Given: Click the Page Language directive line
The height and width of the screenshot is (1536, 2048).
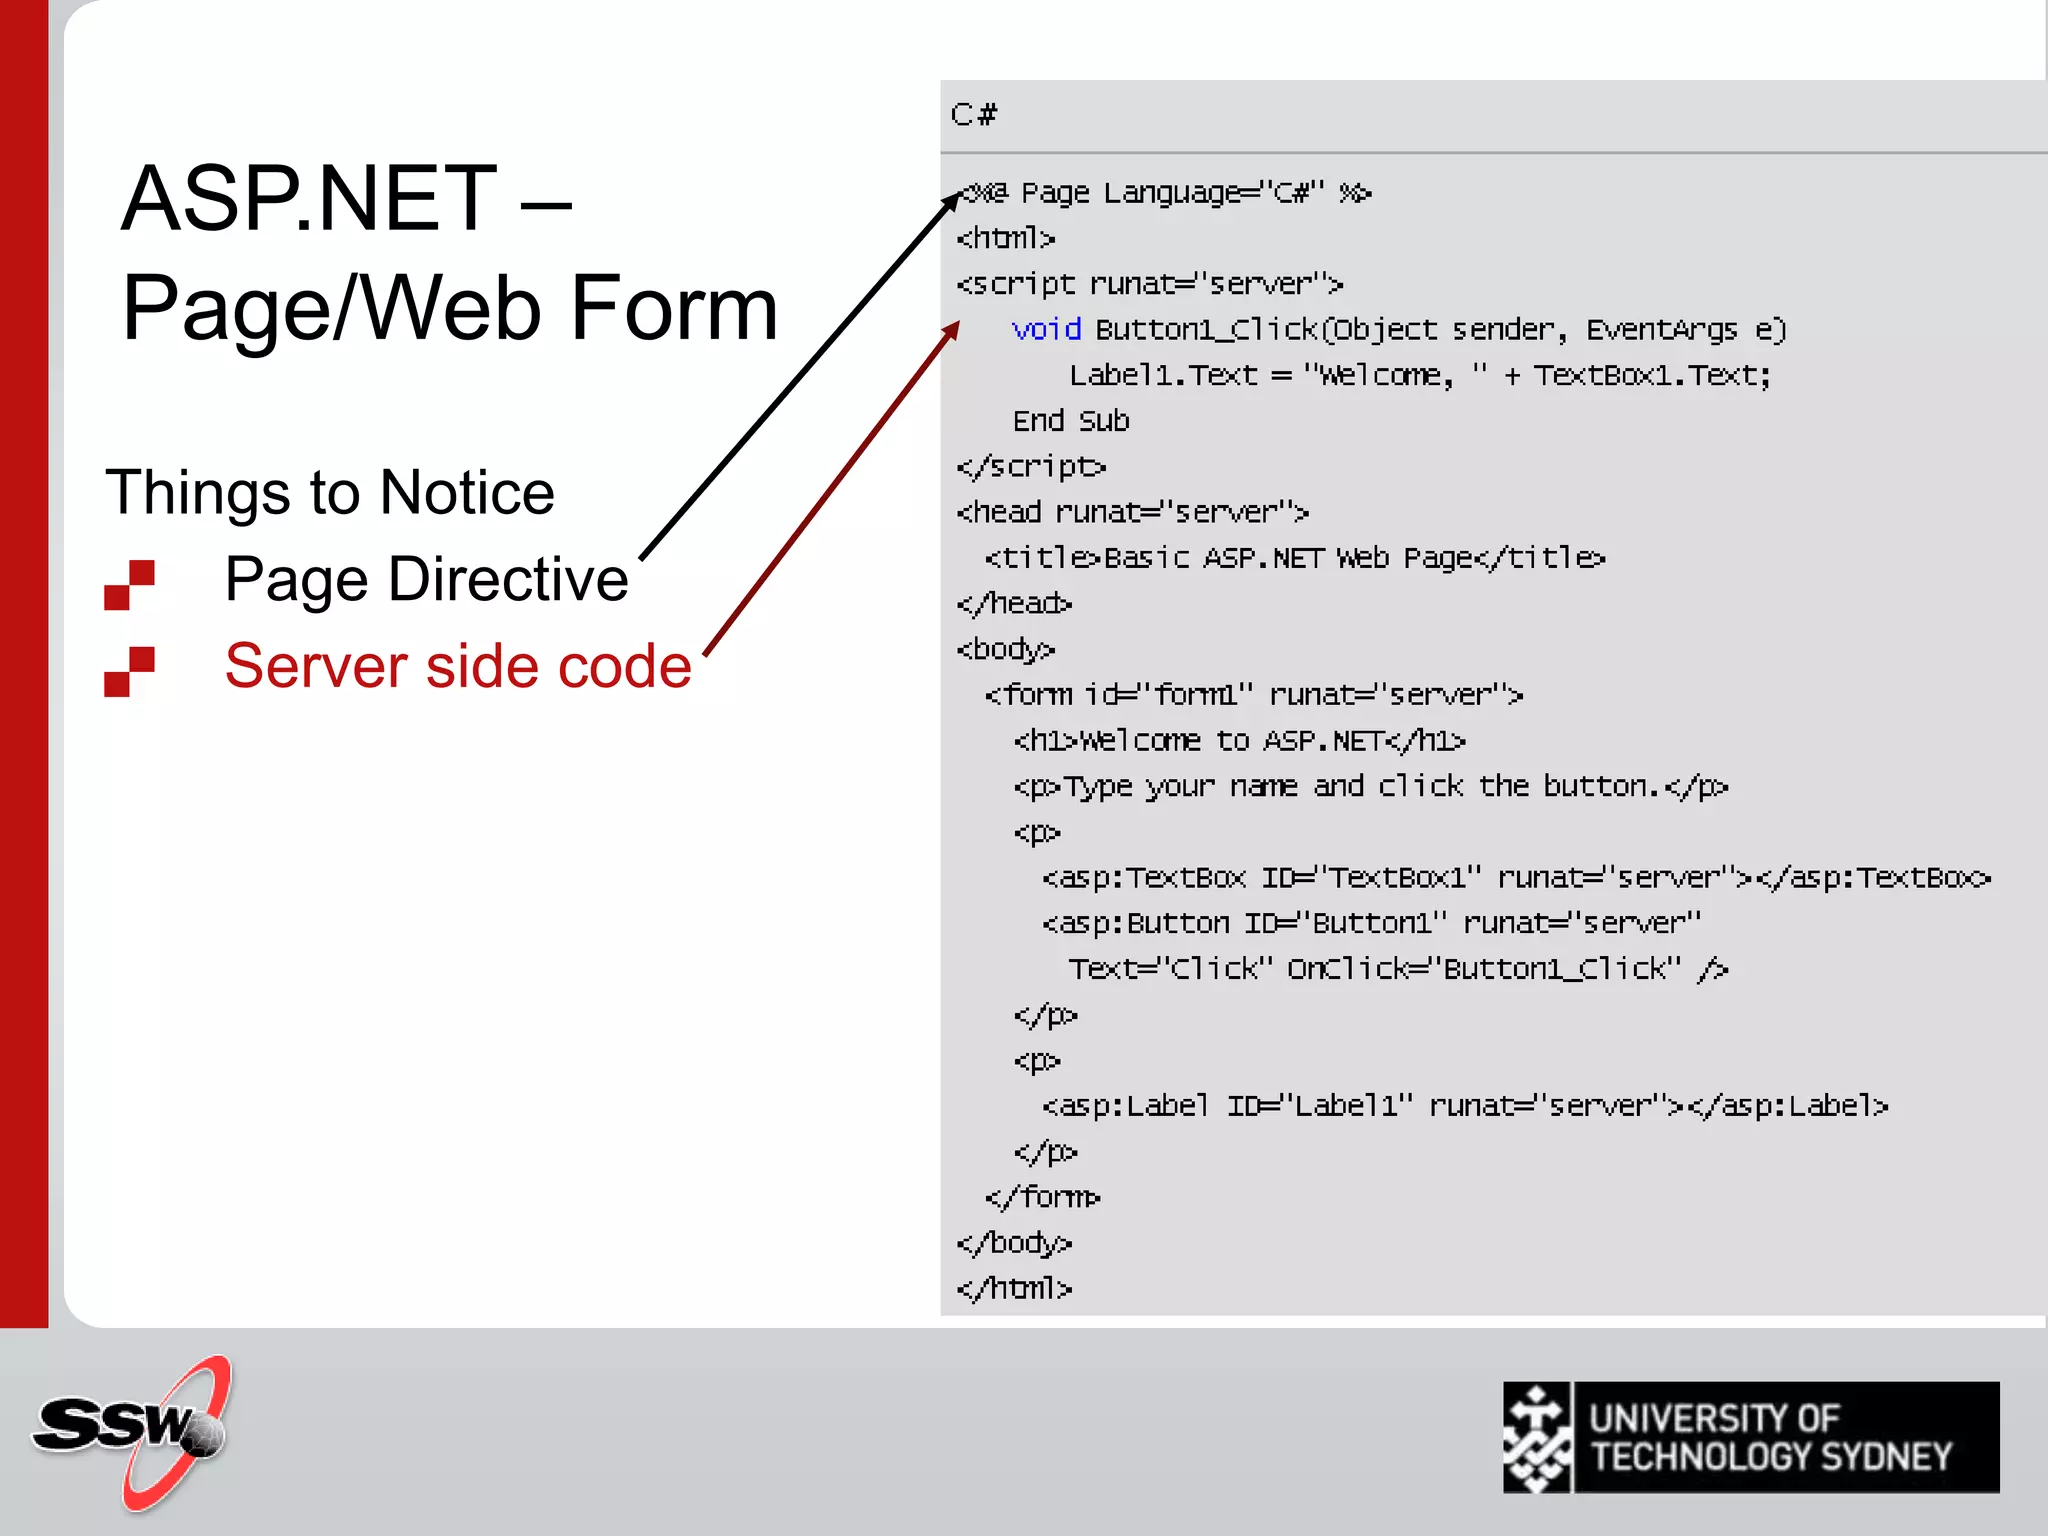Looking at the screenshot, I should 1165,192.
